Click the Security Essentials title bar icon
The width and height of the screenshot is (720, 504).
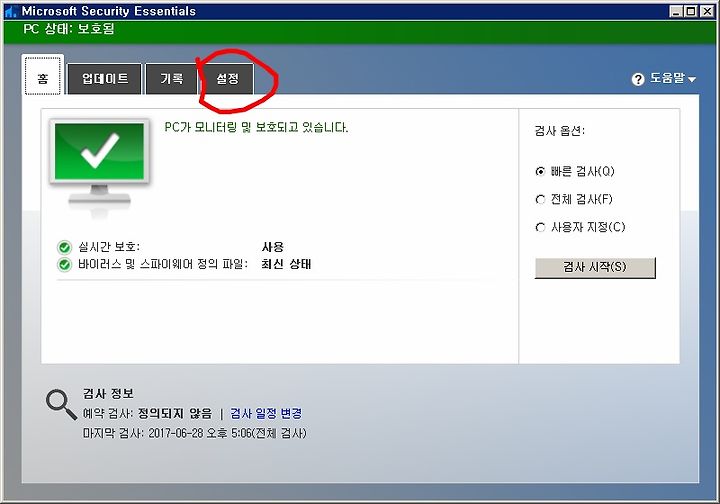coord(10,11)
